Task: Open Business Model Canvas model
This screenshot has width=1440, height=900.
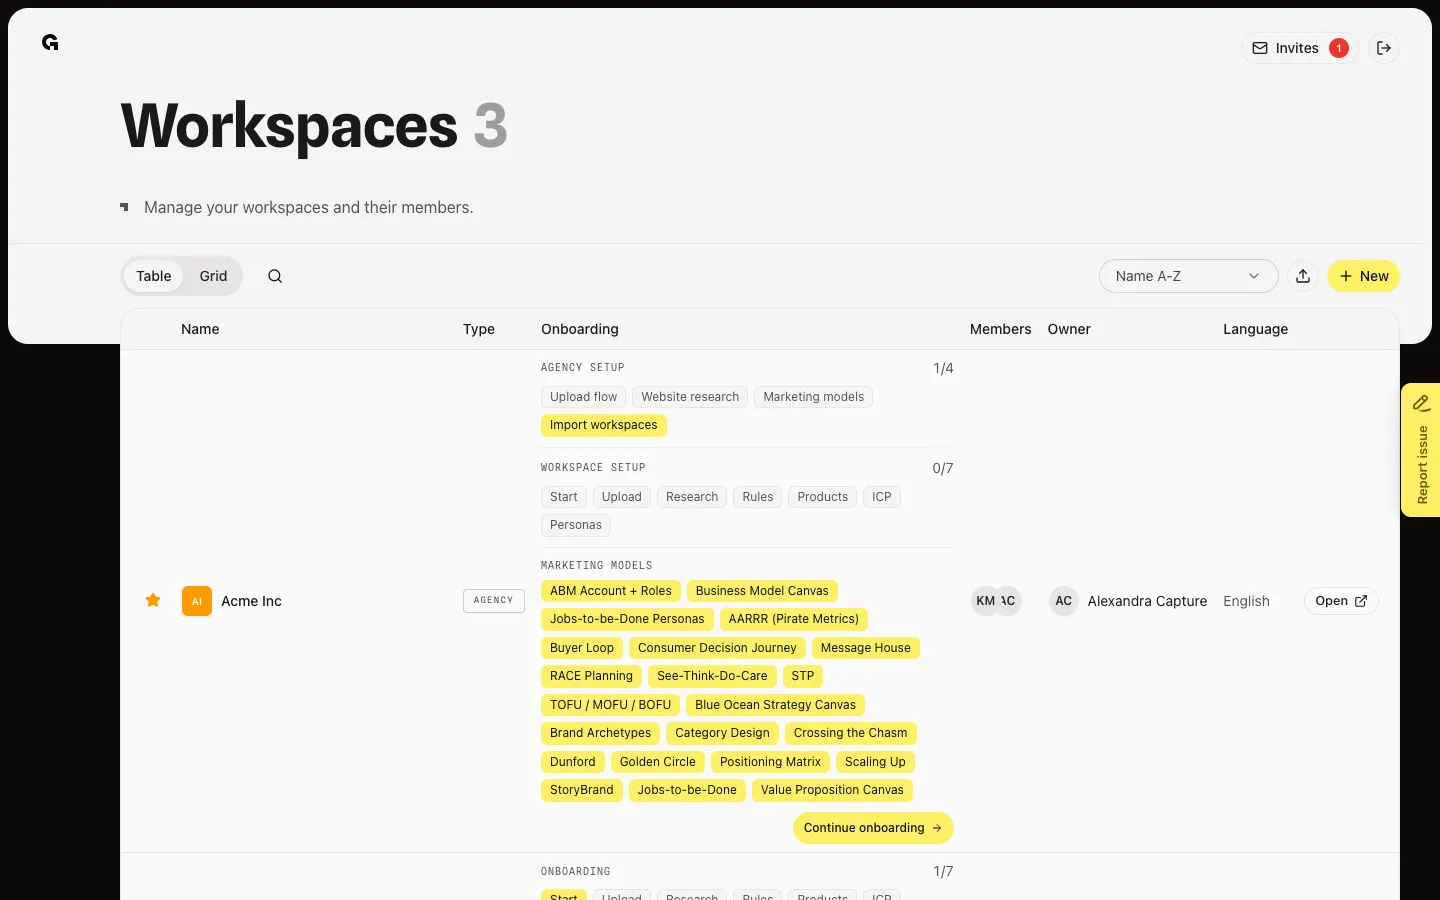Action: (762, 591)
